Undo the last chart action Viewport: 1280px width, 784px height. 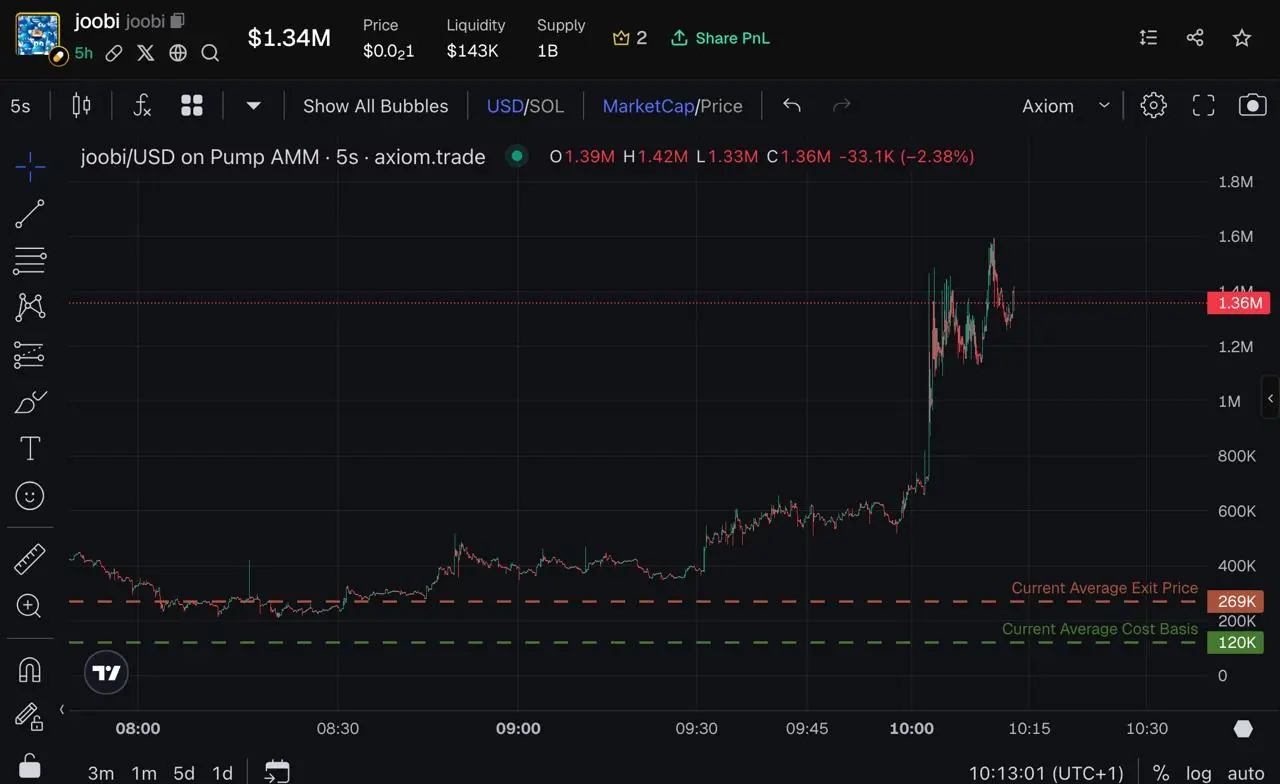(792, 105)
